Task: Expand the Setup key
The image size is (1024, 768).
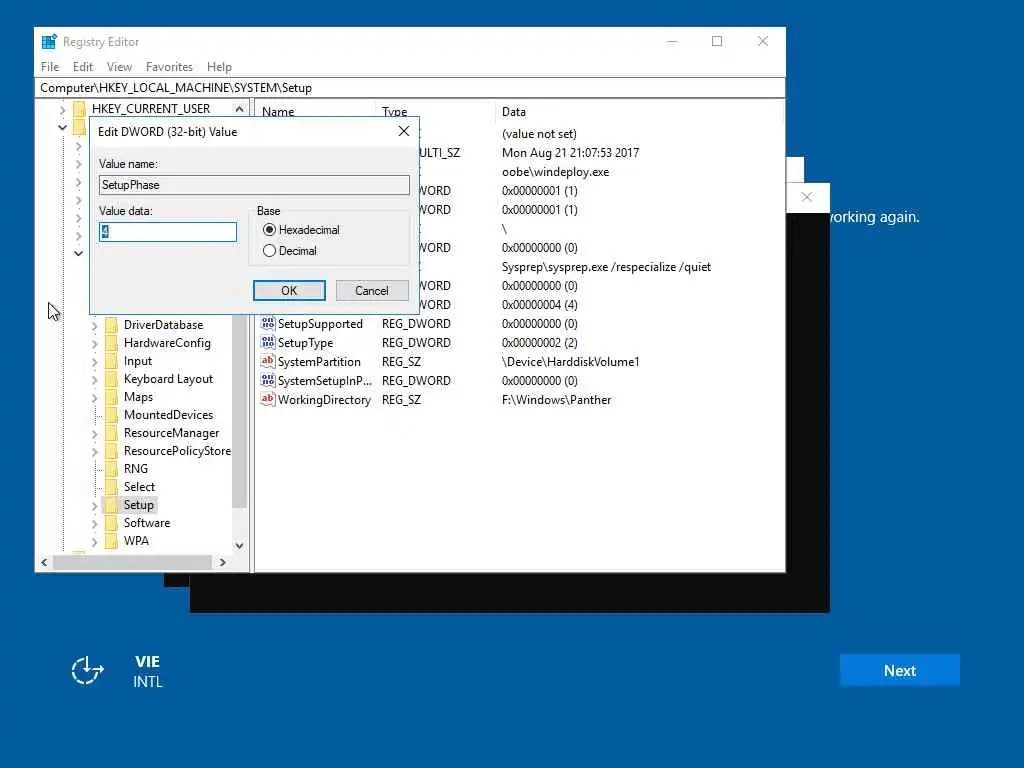Action: coord(95,505)
